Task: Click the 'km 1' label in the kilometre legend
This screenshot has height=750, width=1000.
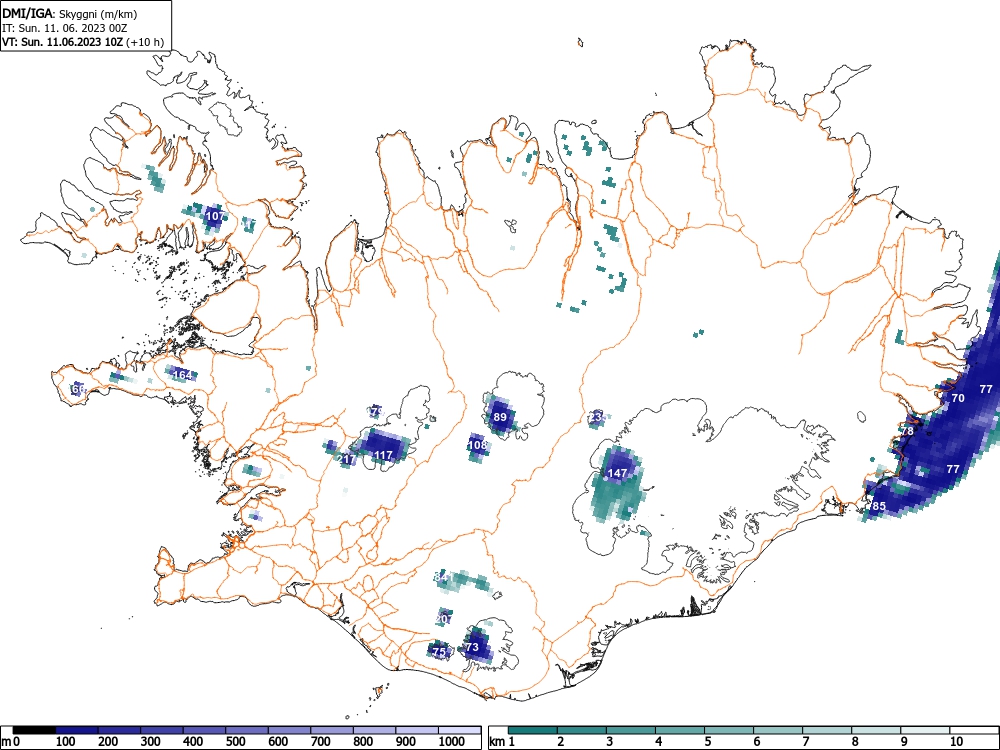Action: point(502,742)
